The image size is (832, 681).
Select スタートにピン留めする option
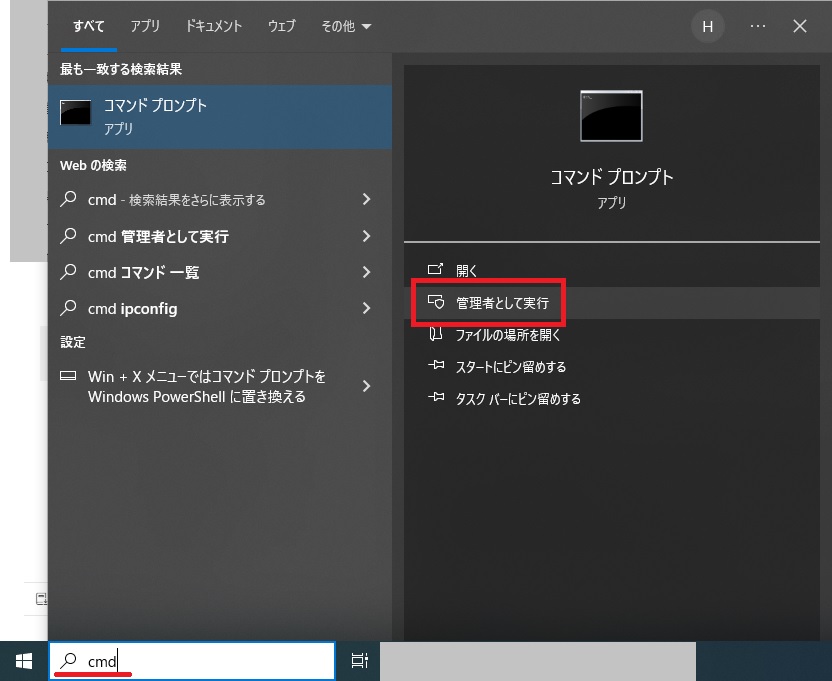(x=510, y=367)
